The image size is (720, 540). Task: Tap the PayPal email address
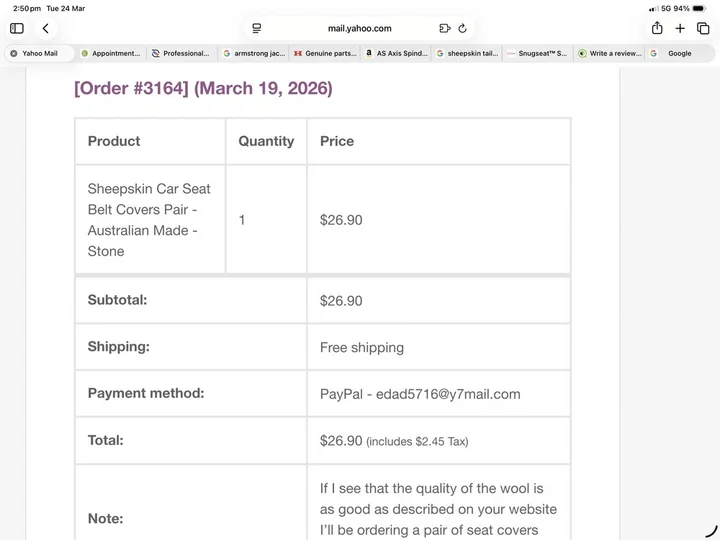(x=448, y=394)
